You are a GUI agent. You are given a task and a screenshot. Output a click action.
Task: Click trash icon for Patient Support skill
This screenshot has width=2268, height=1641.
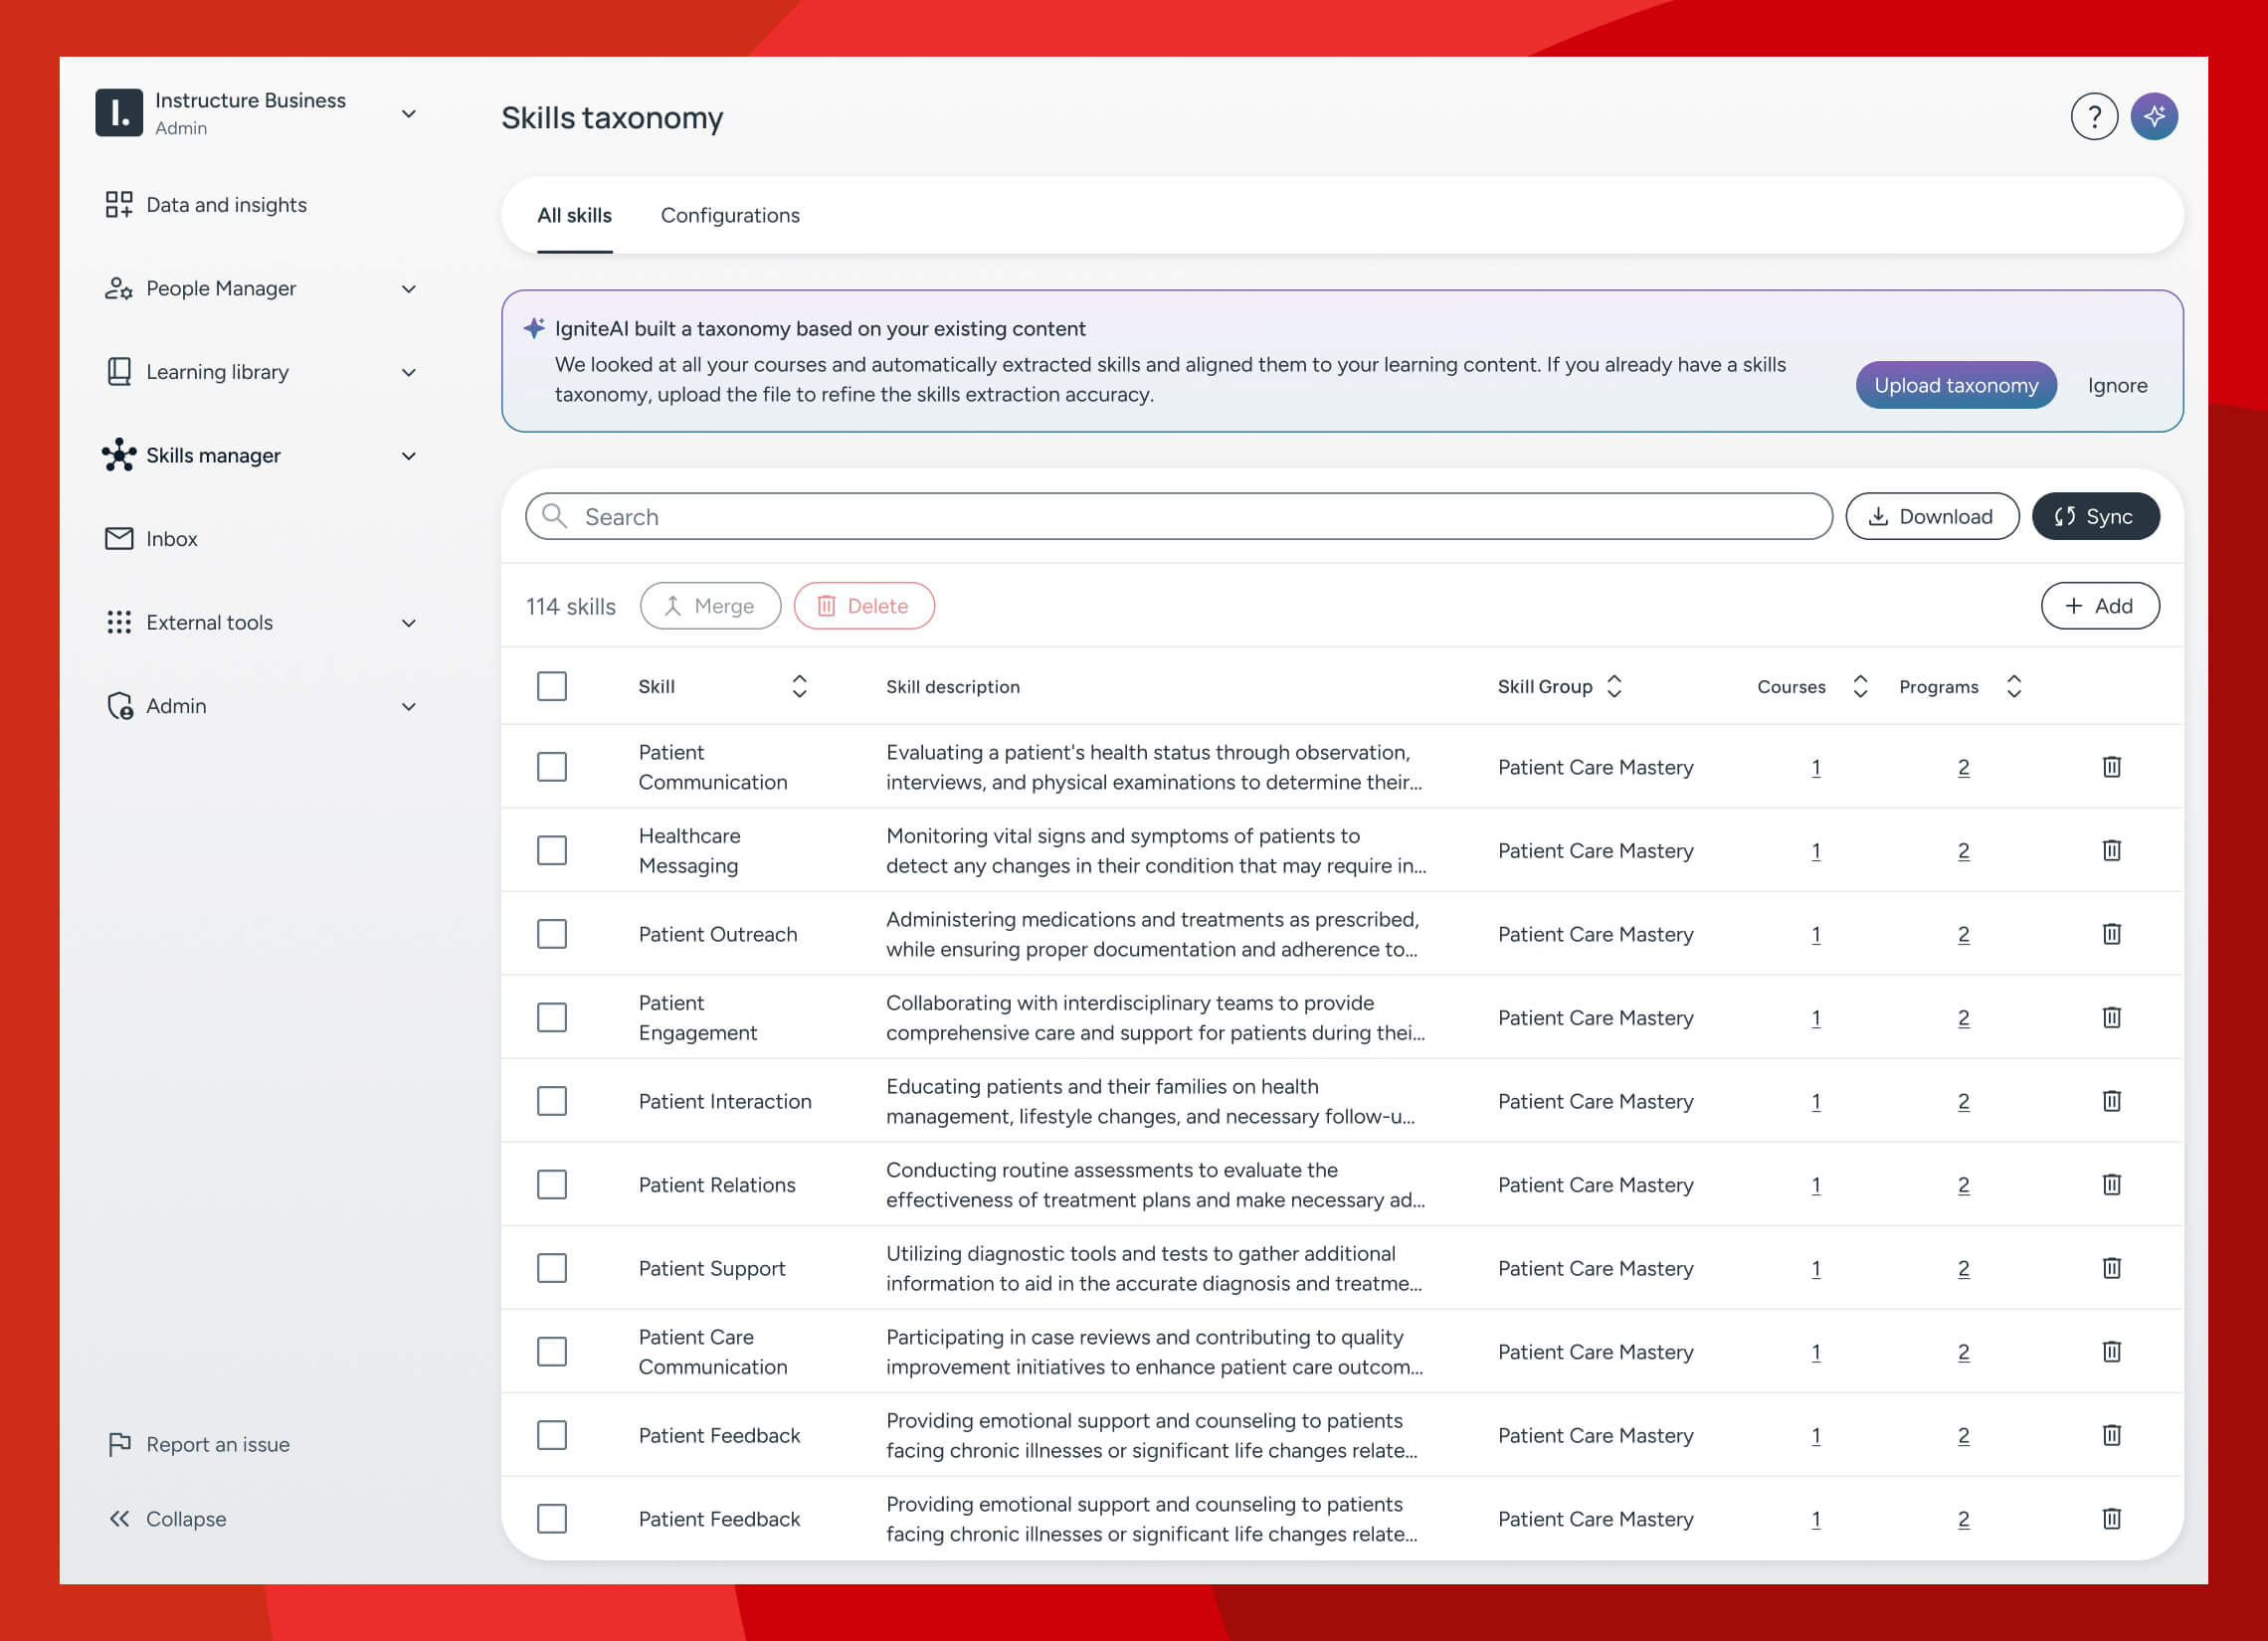point(2111,1268)
